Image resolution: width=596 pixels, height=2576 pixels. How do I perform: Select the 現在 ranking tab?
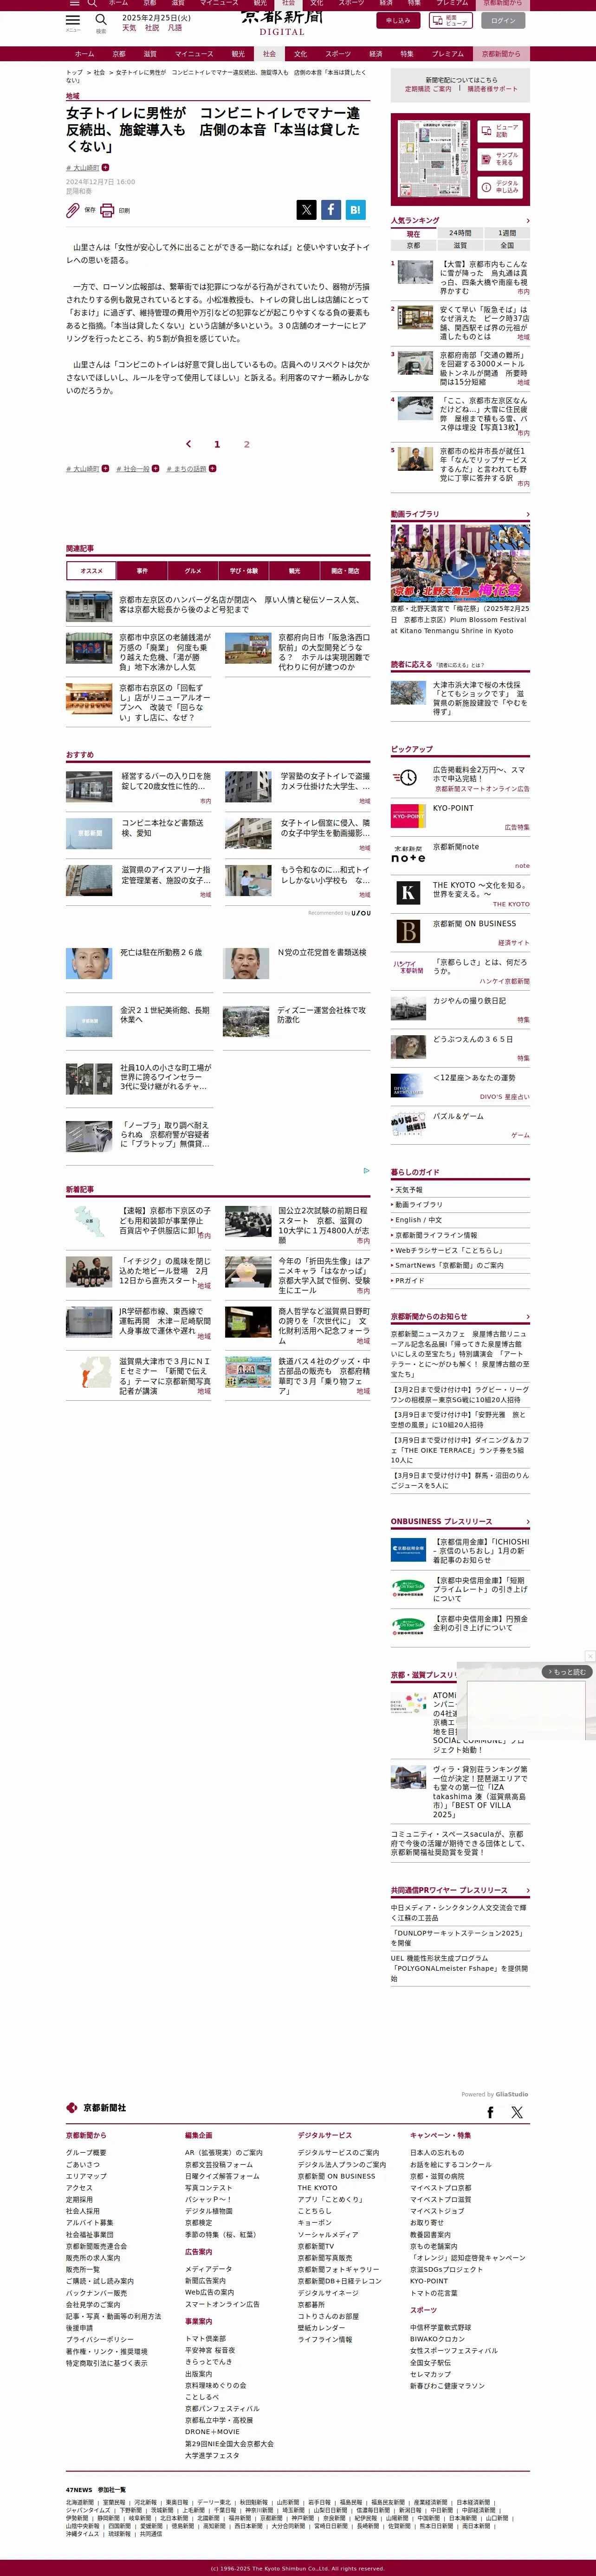413,233
